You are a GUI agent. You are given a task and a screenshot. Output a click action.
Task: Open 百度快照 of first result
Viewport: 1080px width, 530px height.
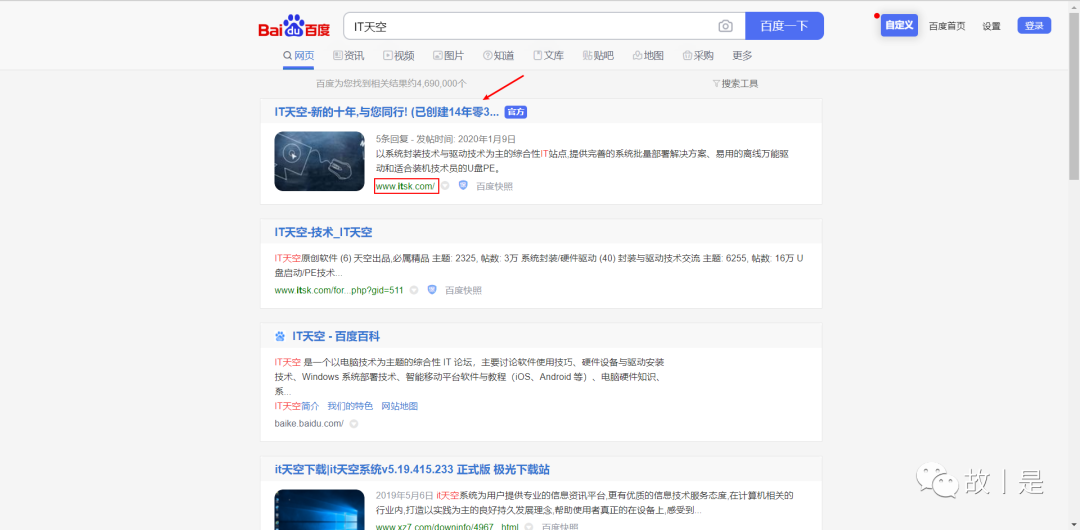495,186
